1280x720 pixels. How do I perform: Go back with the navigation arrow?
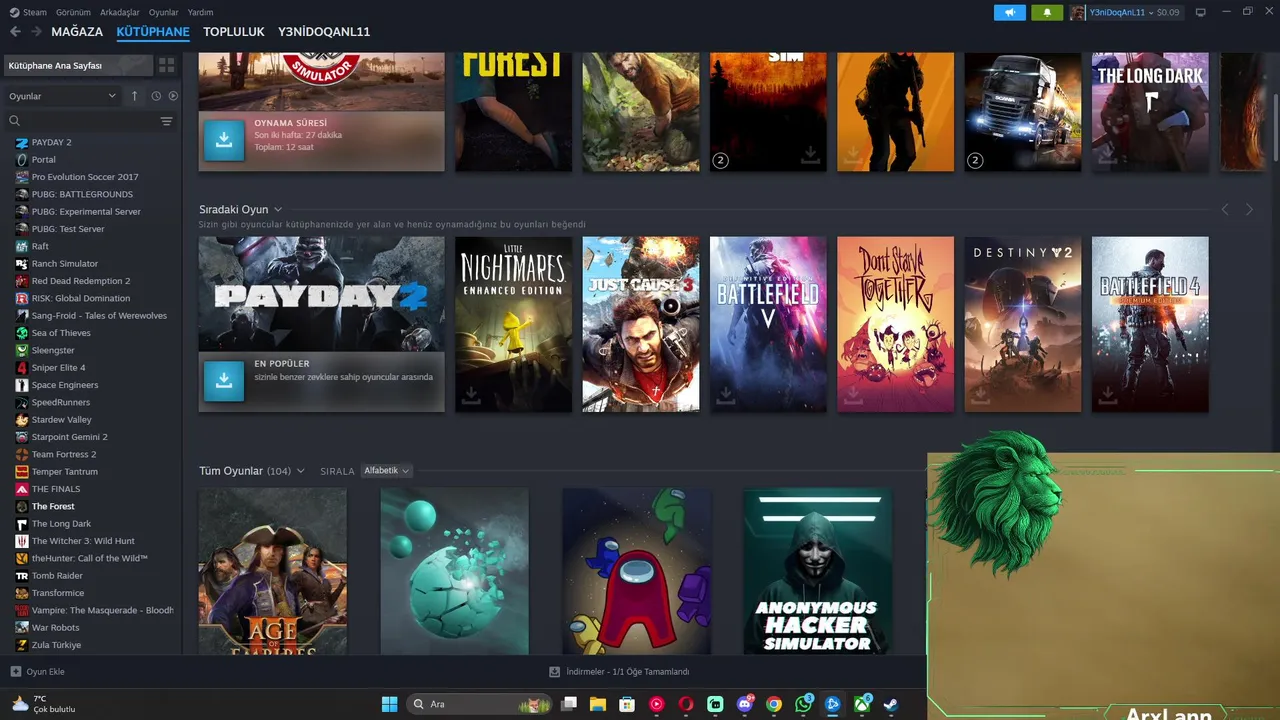pyautogui.click(x=15, y=32)
